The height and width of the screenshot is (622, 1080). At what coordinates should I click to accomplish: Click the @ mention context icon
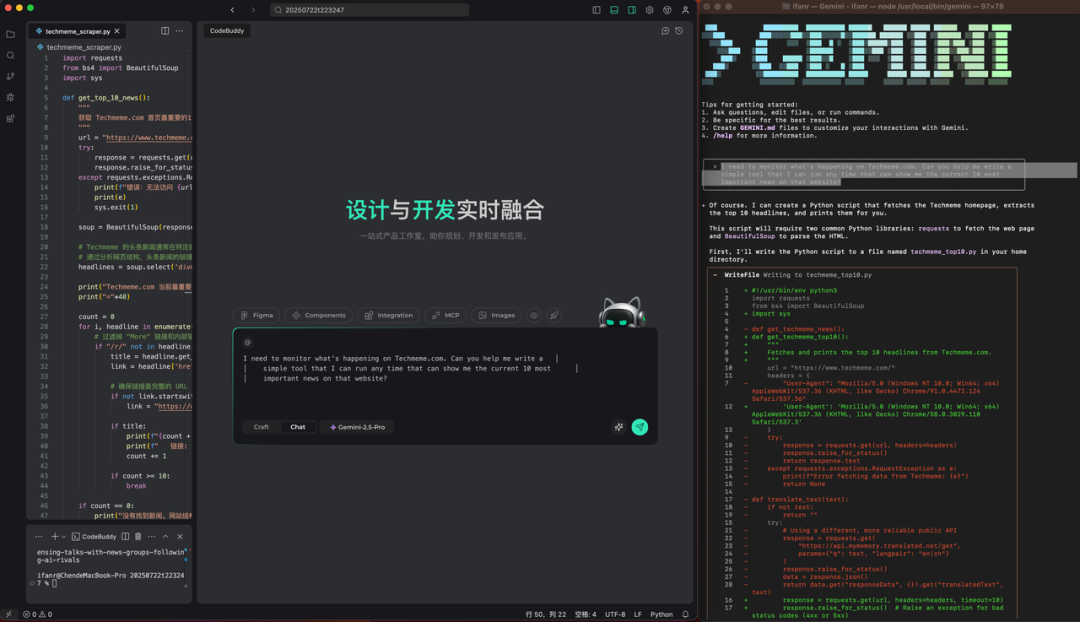point(247,342)
